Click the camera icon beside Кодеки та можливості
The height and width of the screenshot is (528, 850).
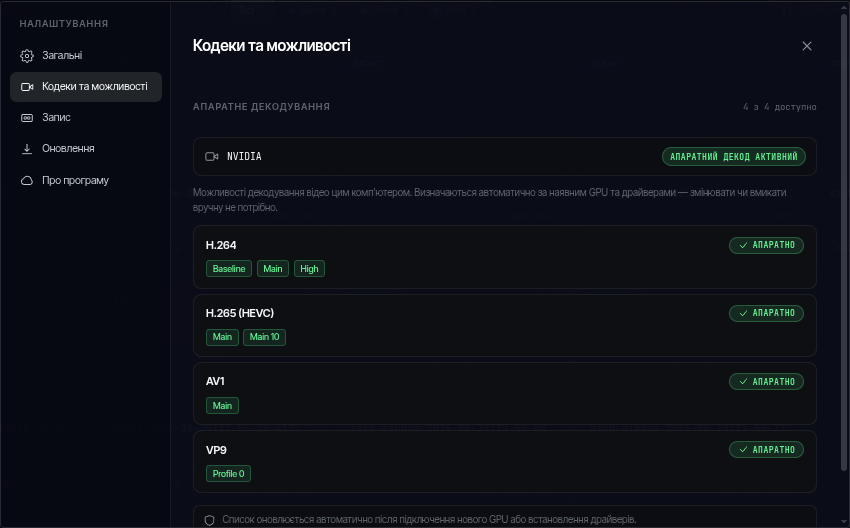pyautogui.click(x=27, y=87)
